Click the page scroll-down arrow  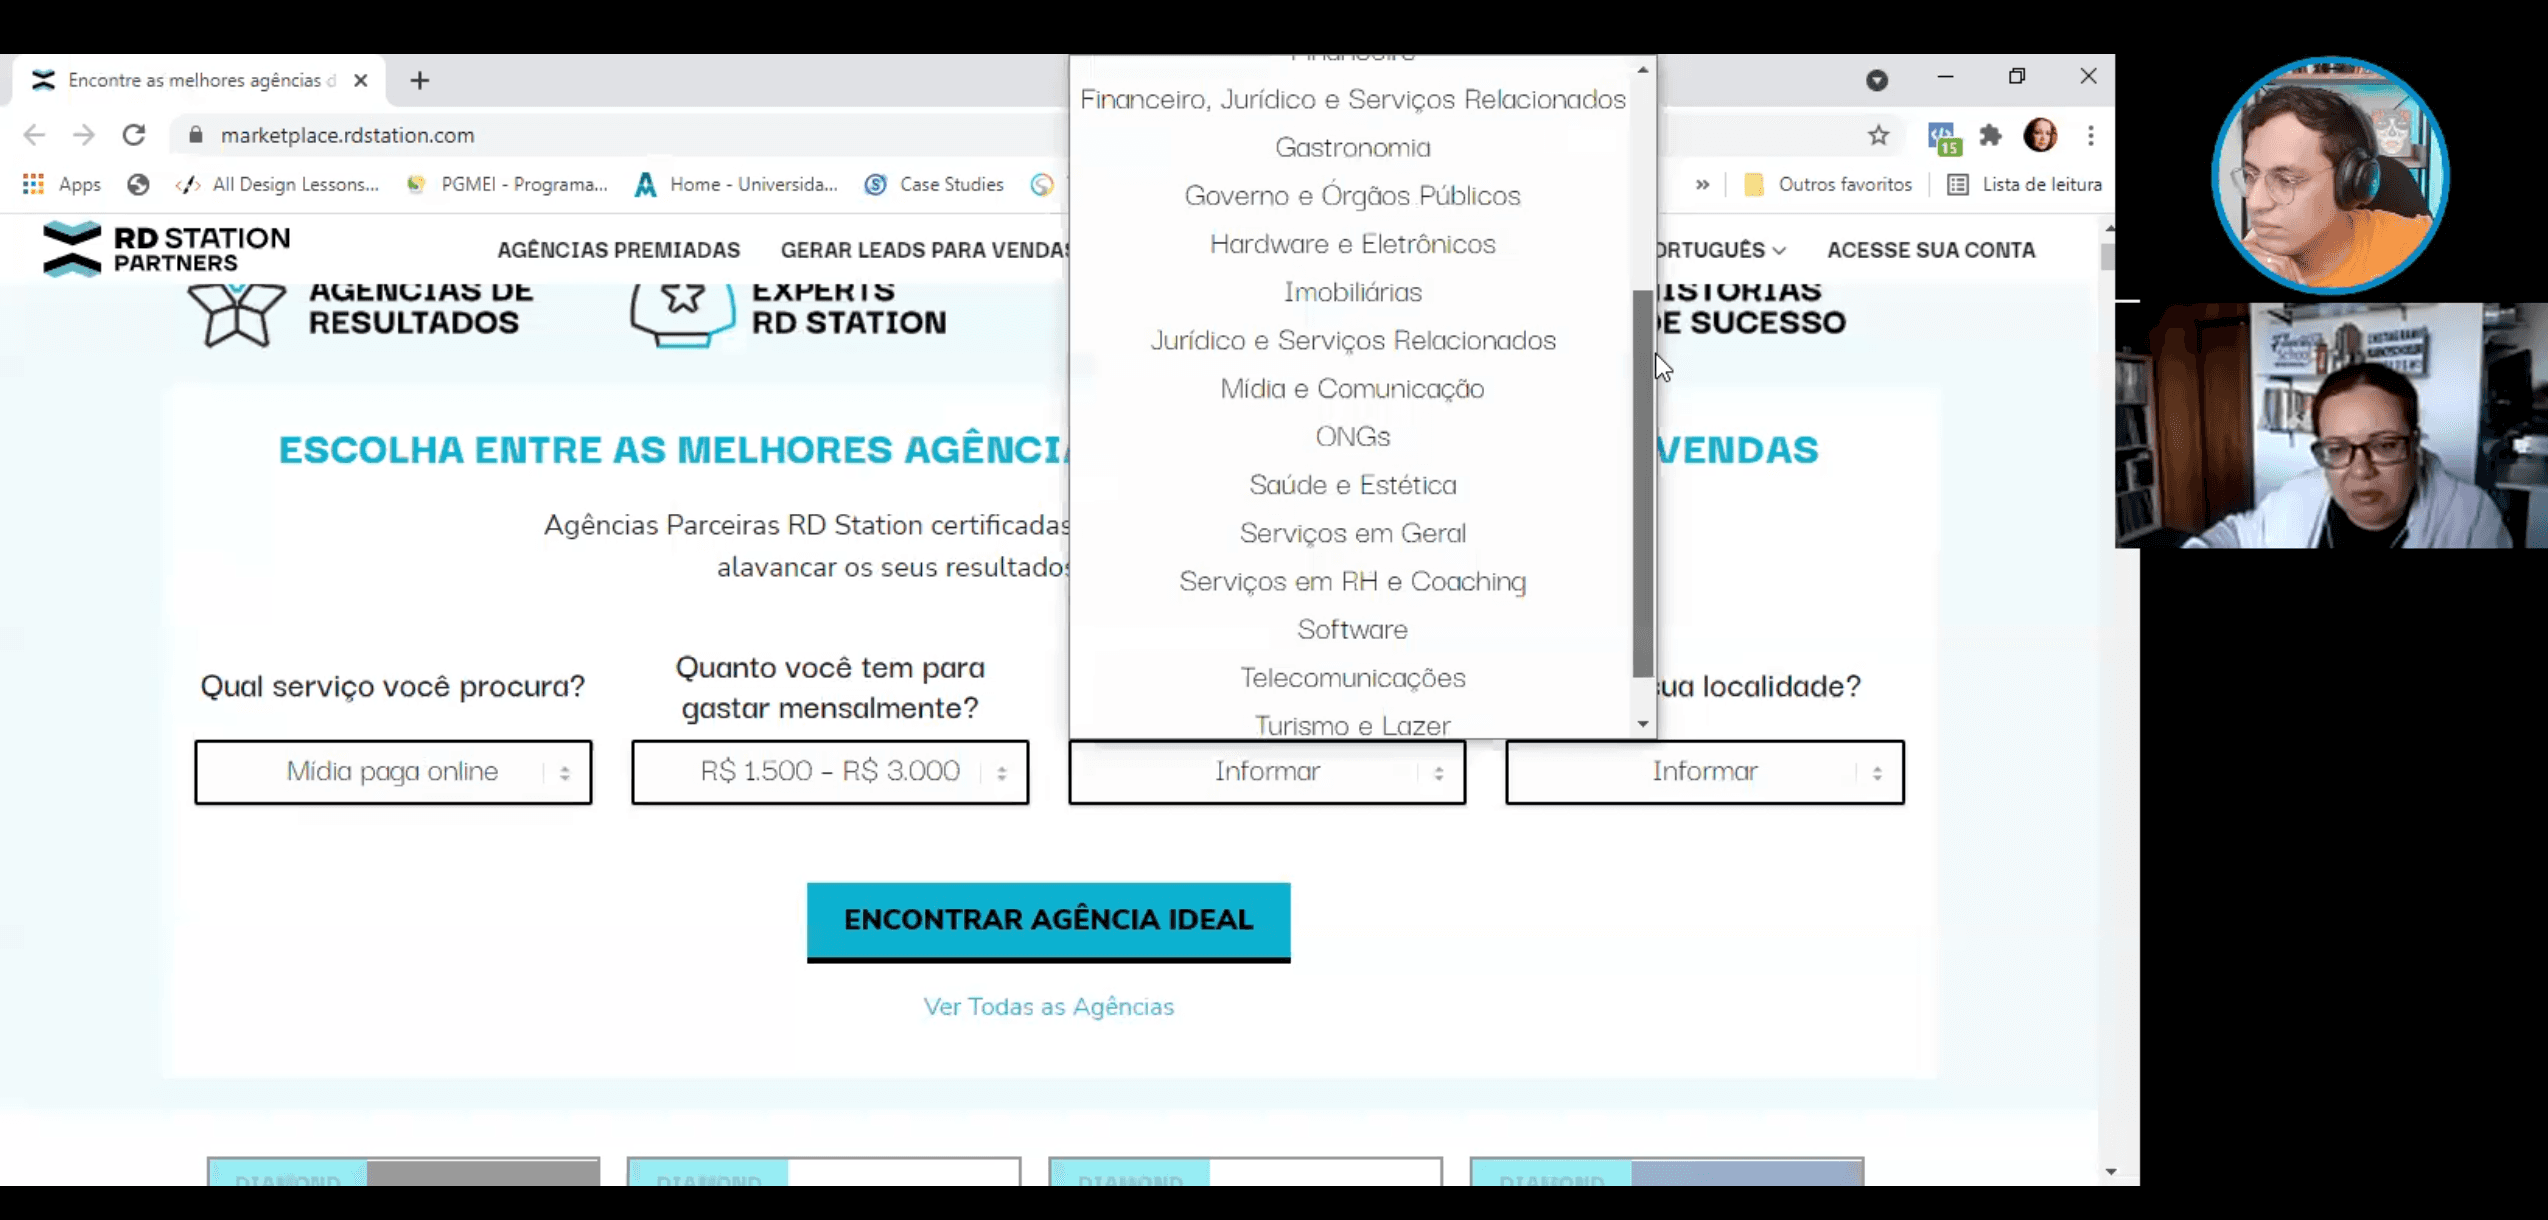(x=2110, y=1171)
